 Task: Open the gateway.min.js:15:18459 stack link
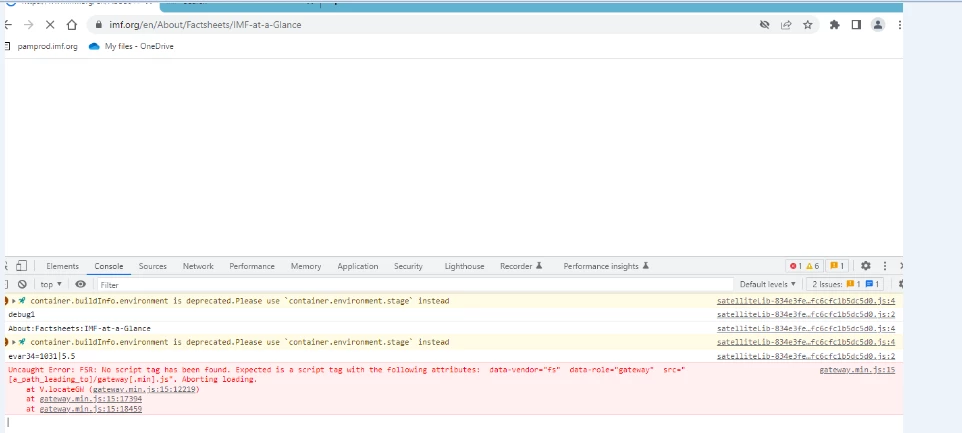[x=91, y=409]
